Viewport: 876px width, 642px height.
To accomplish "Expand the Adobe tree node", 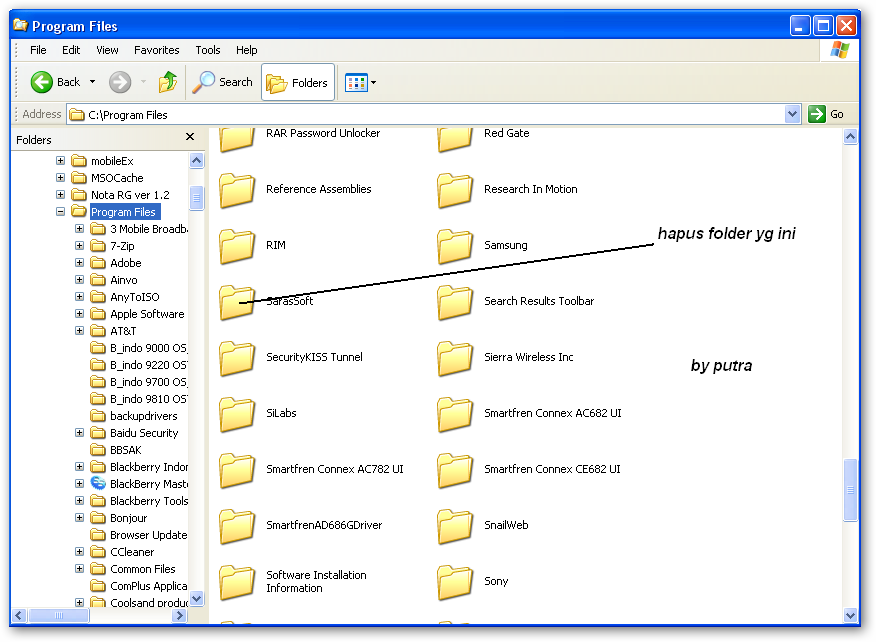I will tap(79, 263).
